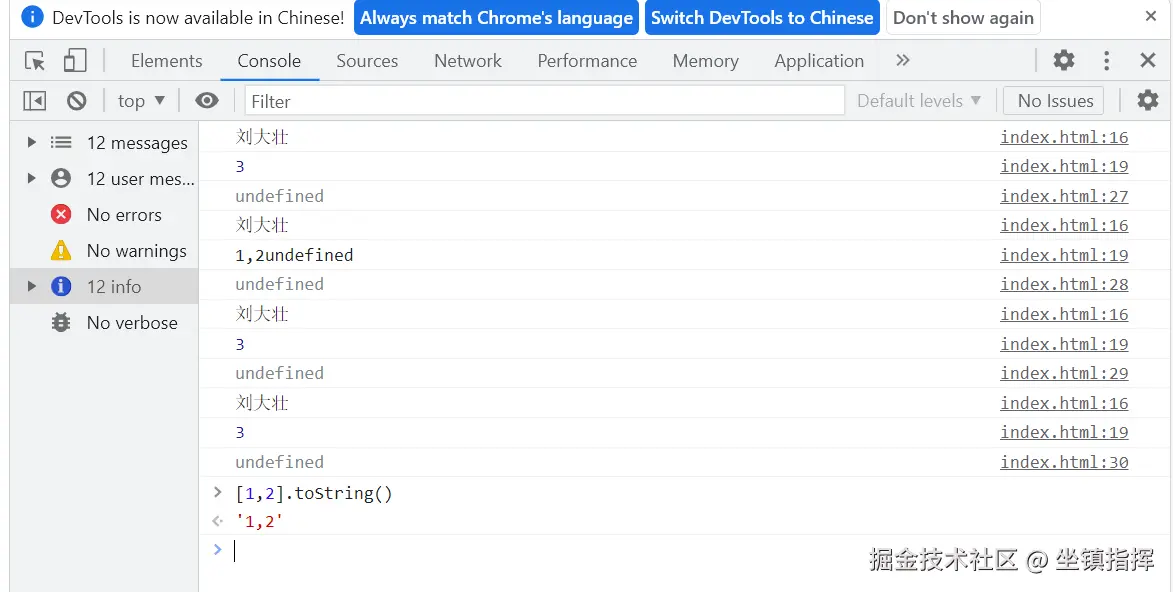Click the '1,2' result string
The image size is (1173, 592).
pos(259,522)
